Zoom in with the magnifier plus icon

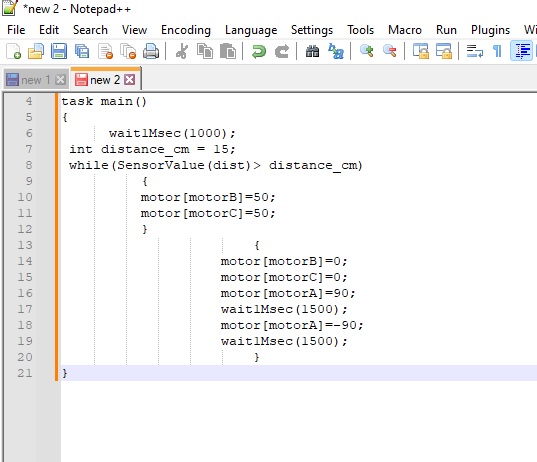367,51
